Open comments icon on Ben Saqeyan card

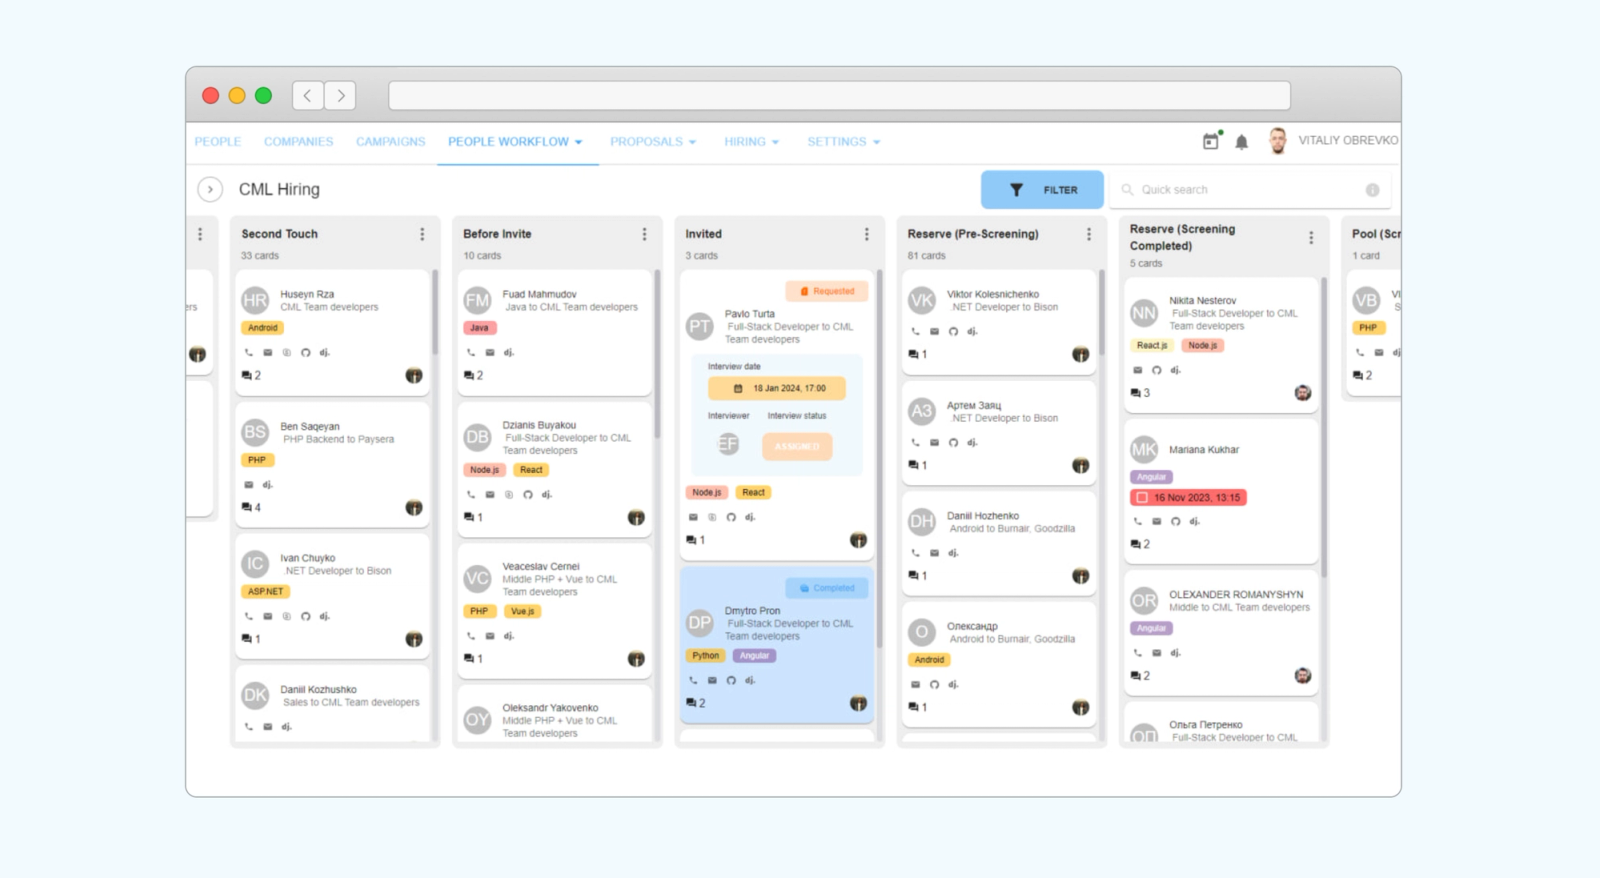[246, 507]
